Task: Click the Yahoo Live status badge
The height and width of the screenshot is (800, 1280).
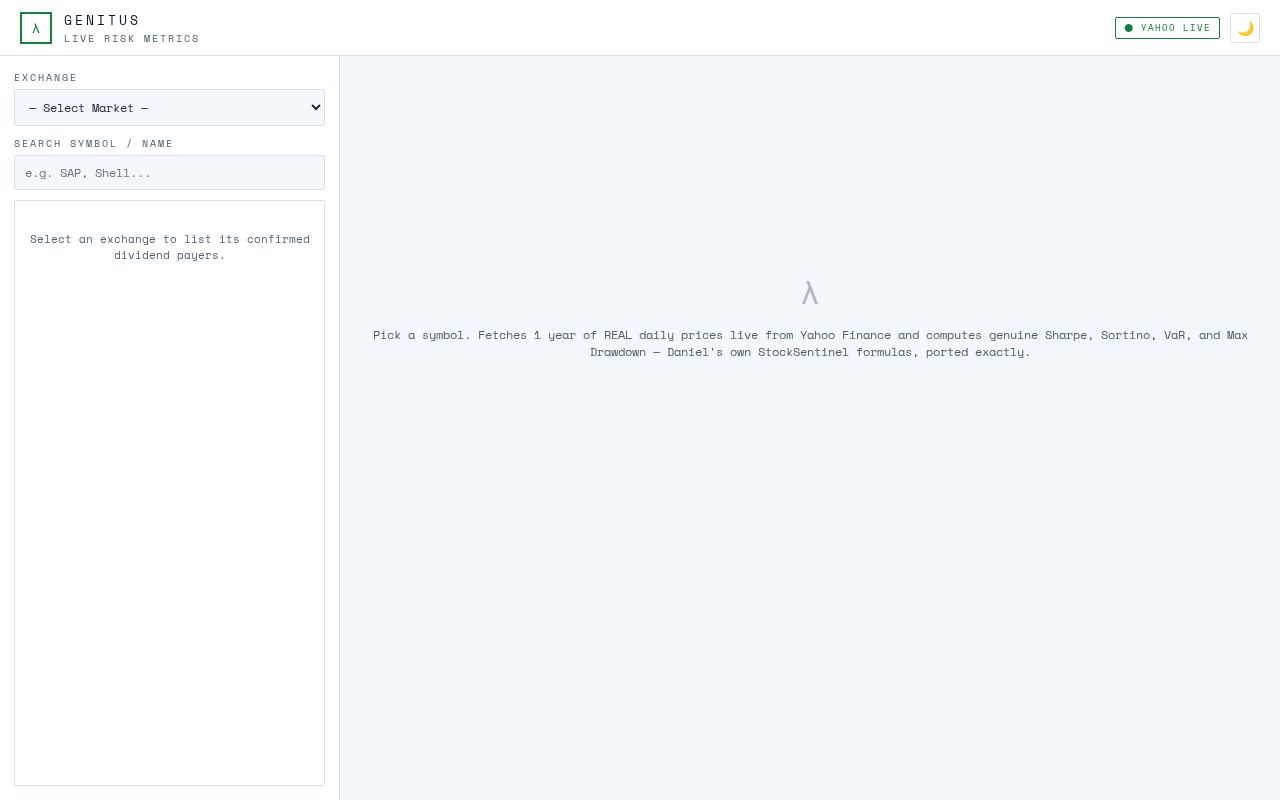Action: click(1167, 28)
